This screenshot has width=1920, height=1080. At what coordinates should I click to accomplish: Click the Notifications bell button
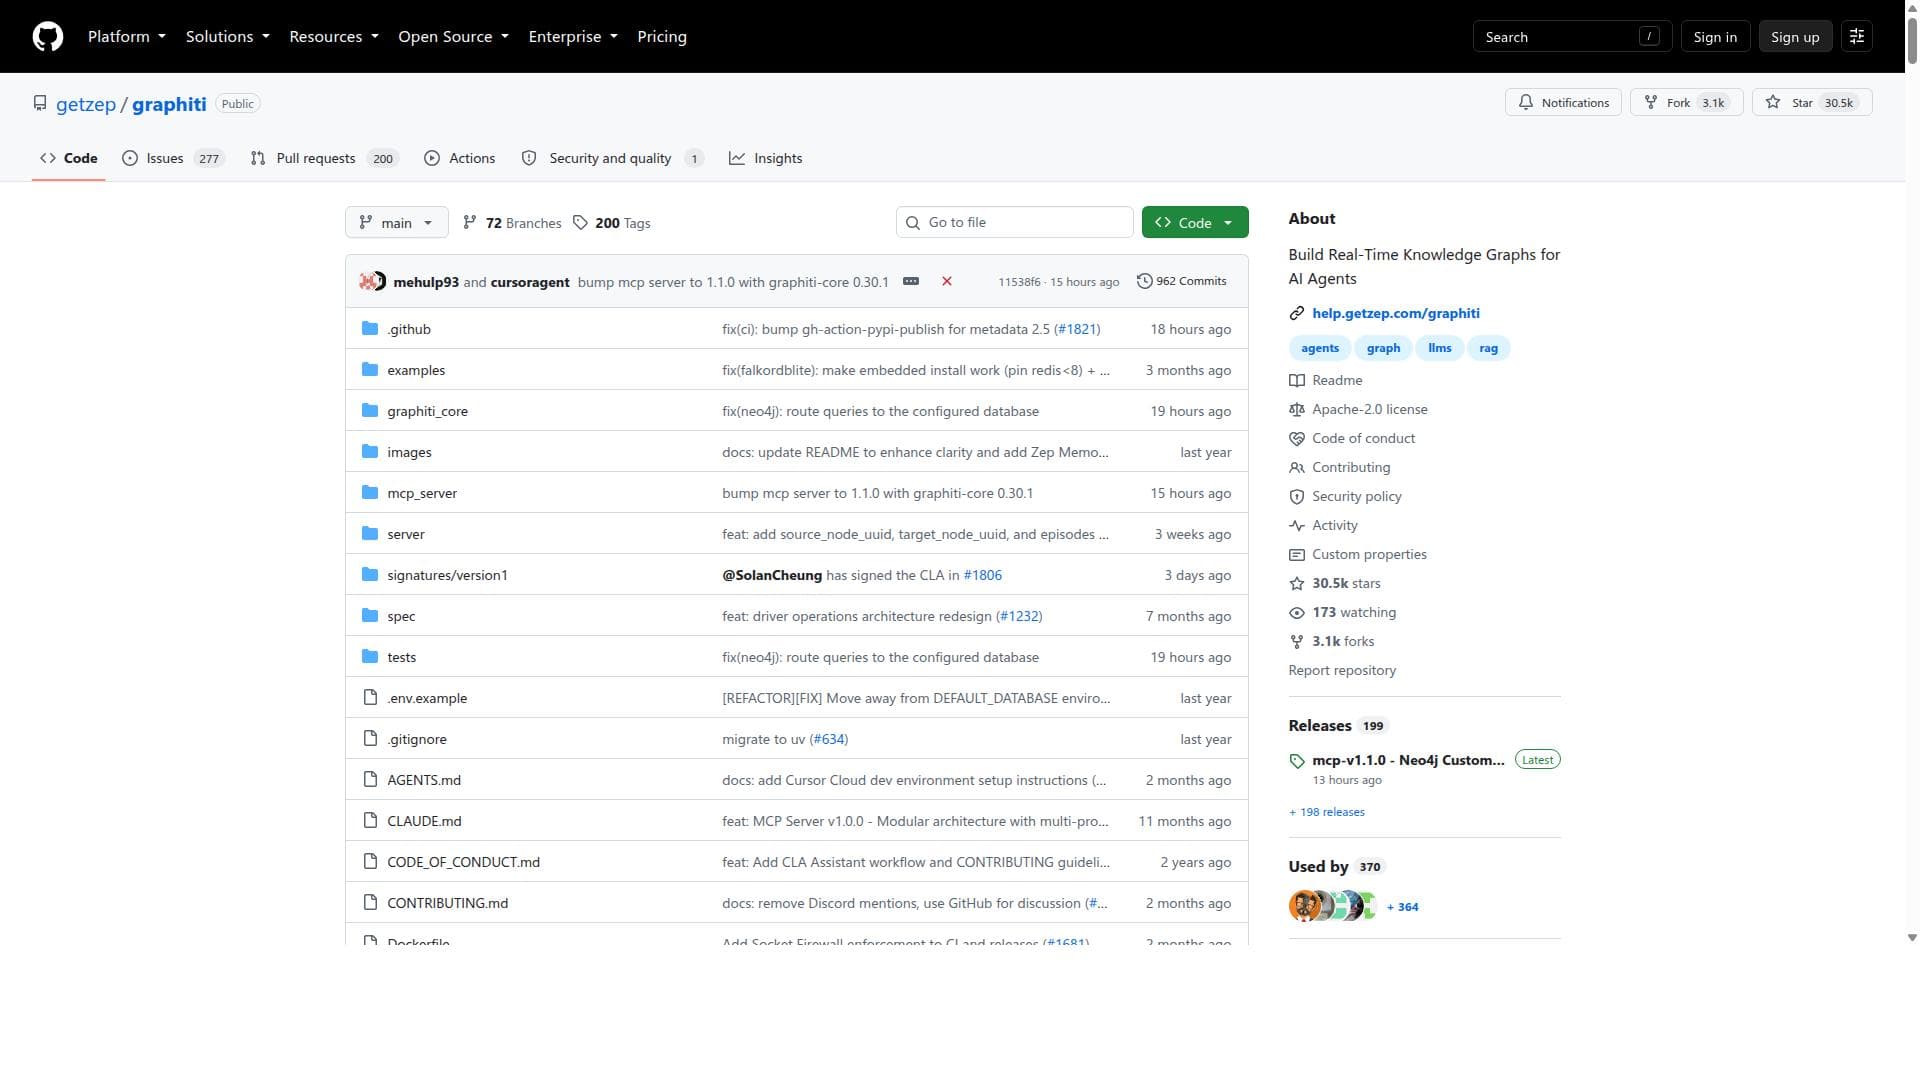(x=1563, y=103)
